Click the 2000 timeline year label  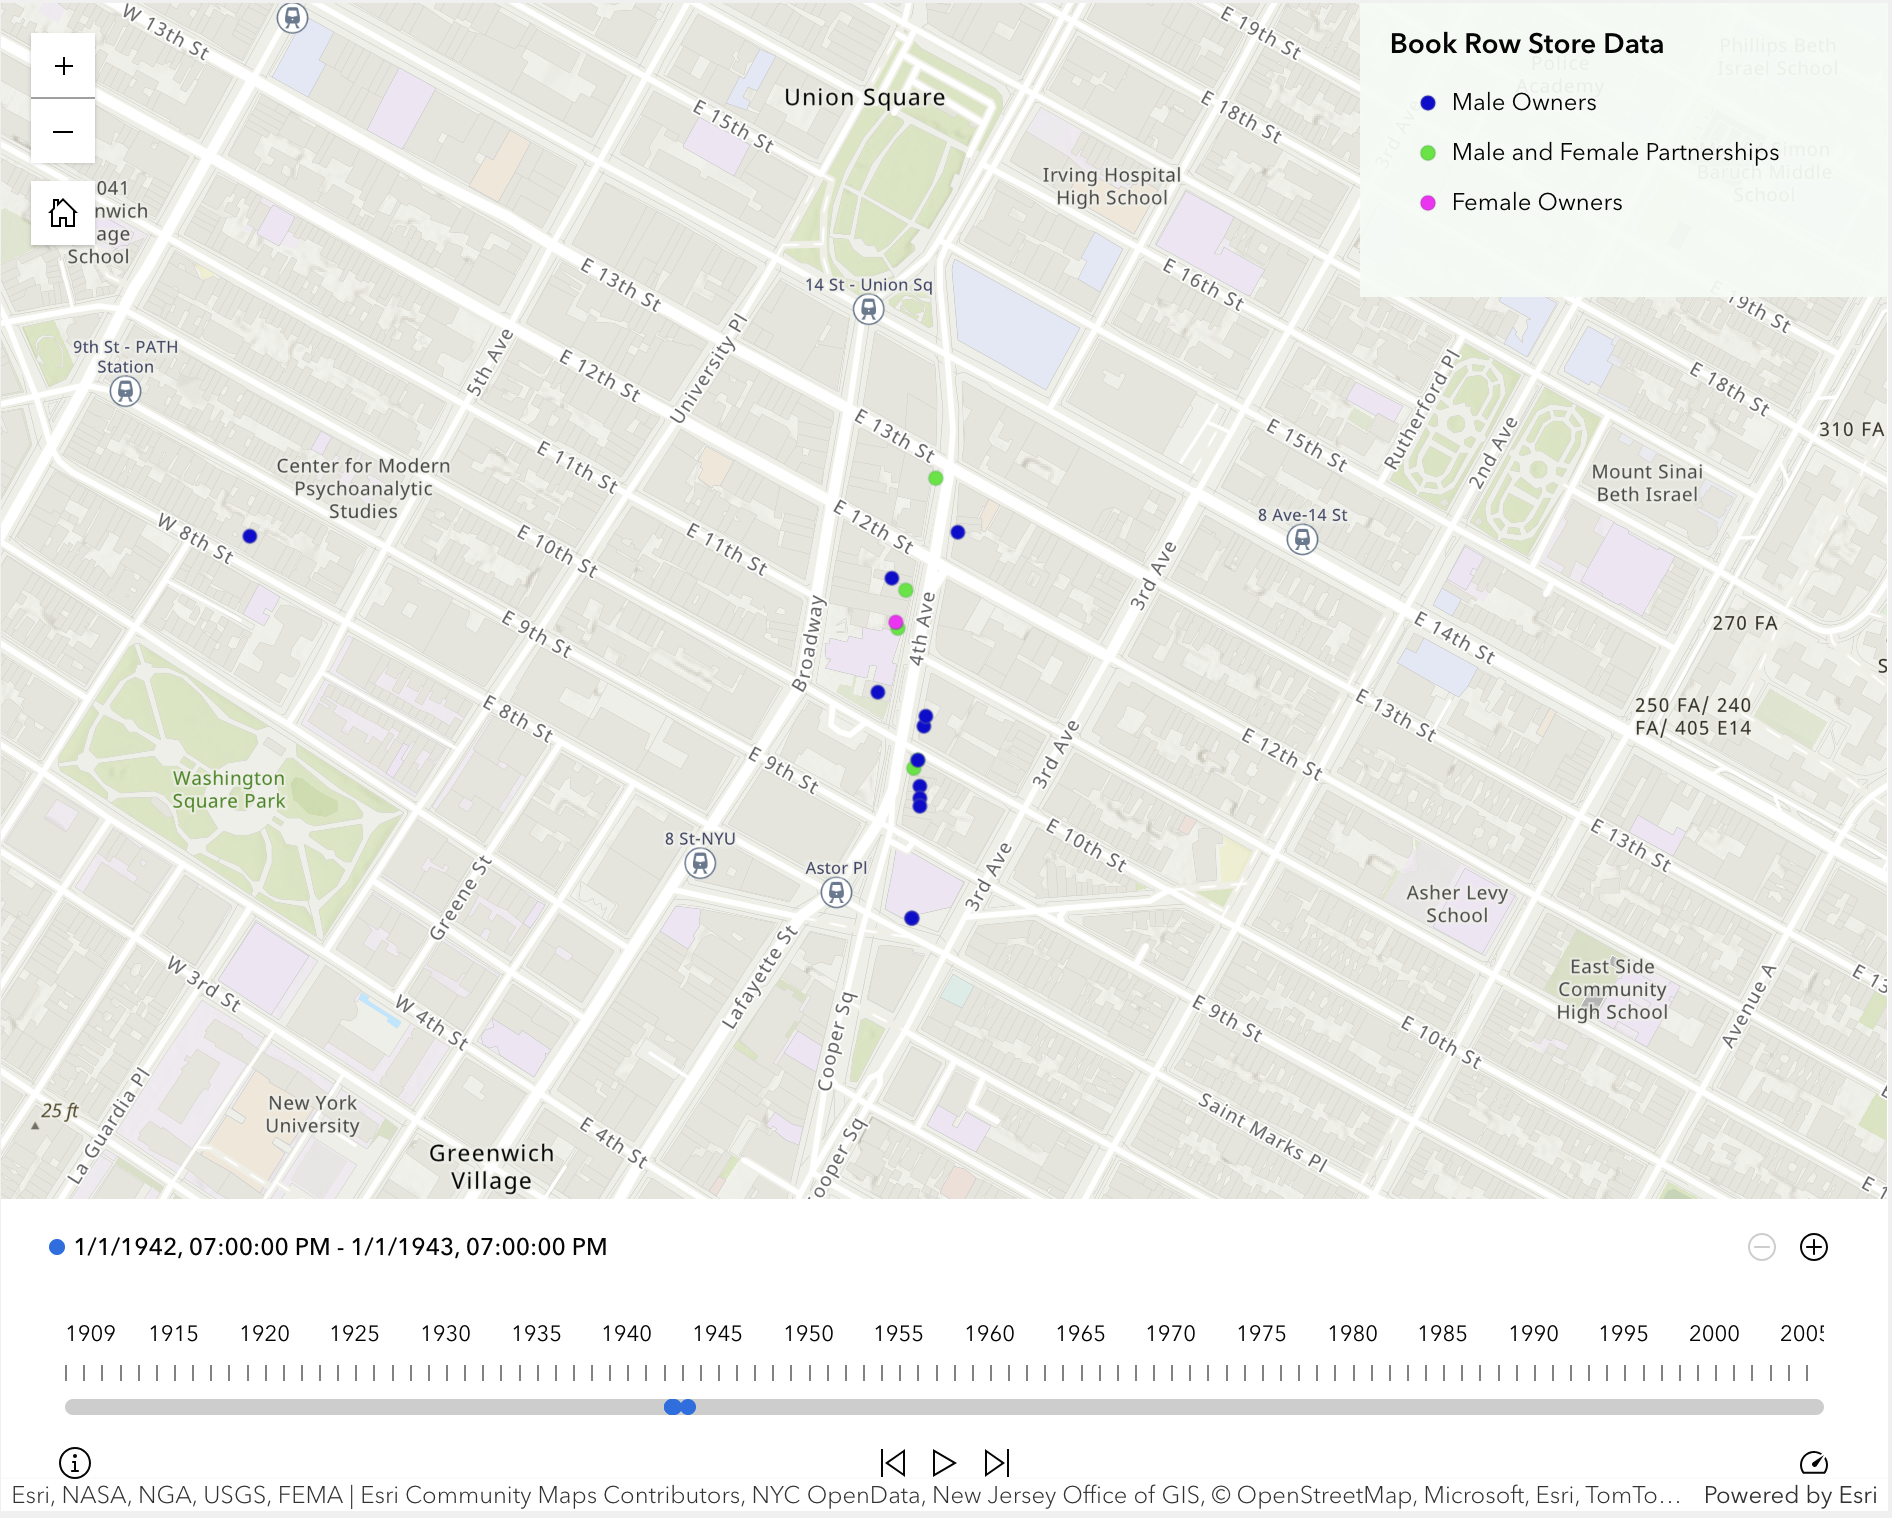(x=1714, y=1333)
